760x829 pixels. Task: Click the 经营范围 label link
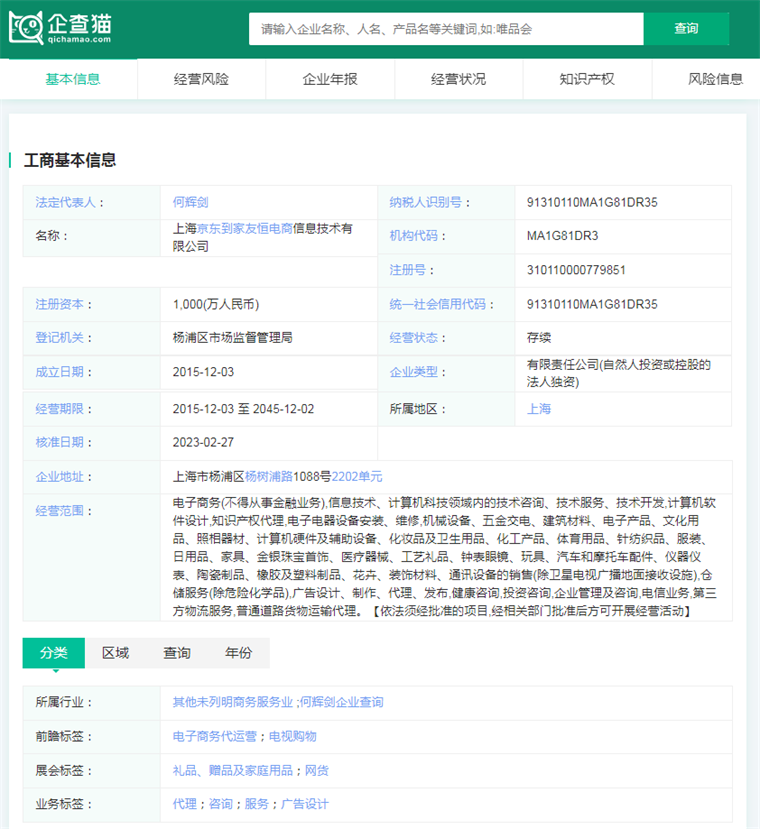tap(59, 511)
